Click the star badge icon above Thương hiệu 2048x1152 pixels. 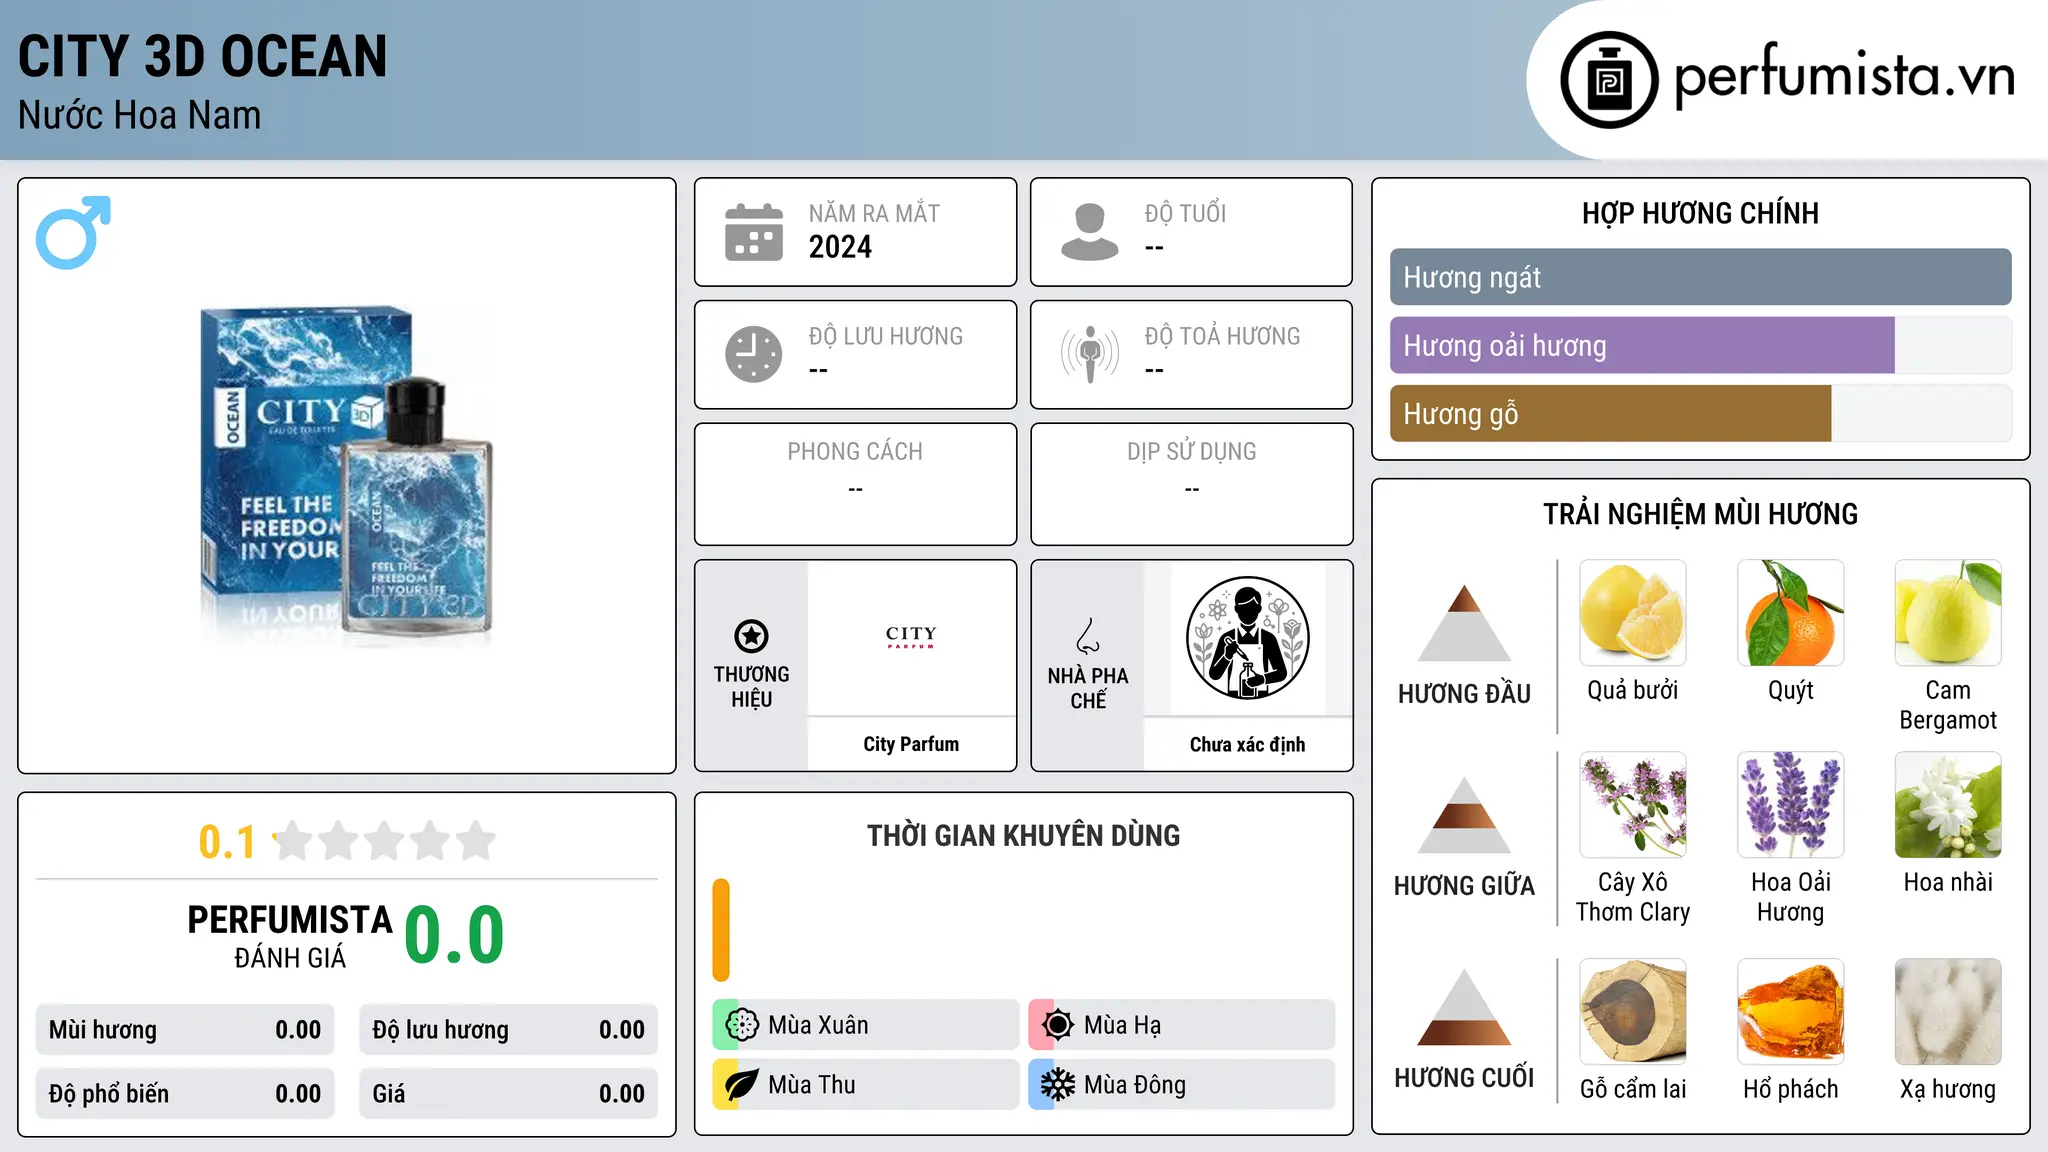click(x=751, y=636)
